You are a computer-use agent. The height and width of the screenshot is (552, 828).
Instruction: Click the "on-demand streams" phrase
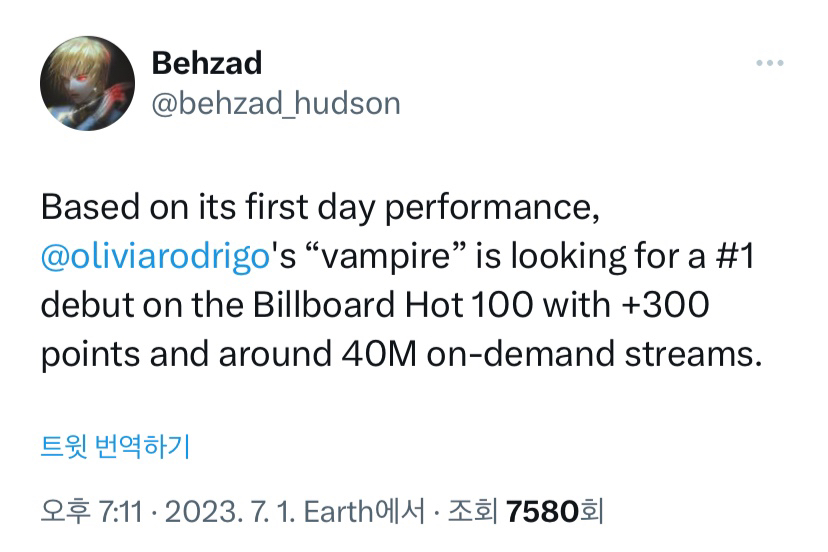tap(586, 354)
